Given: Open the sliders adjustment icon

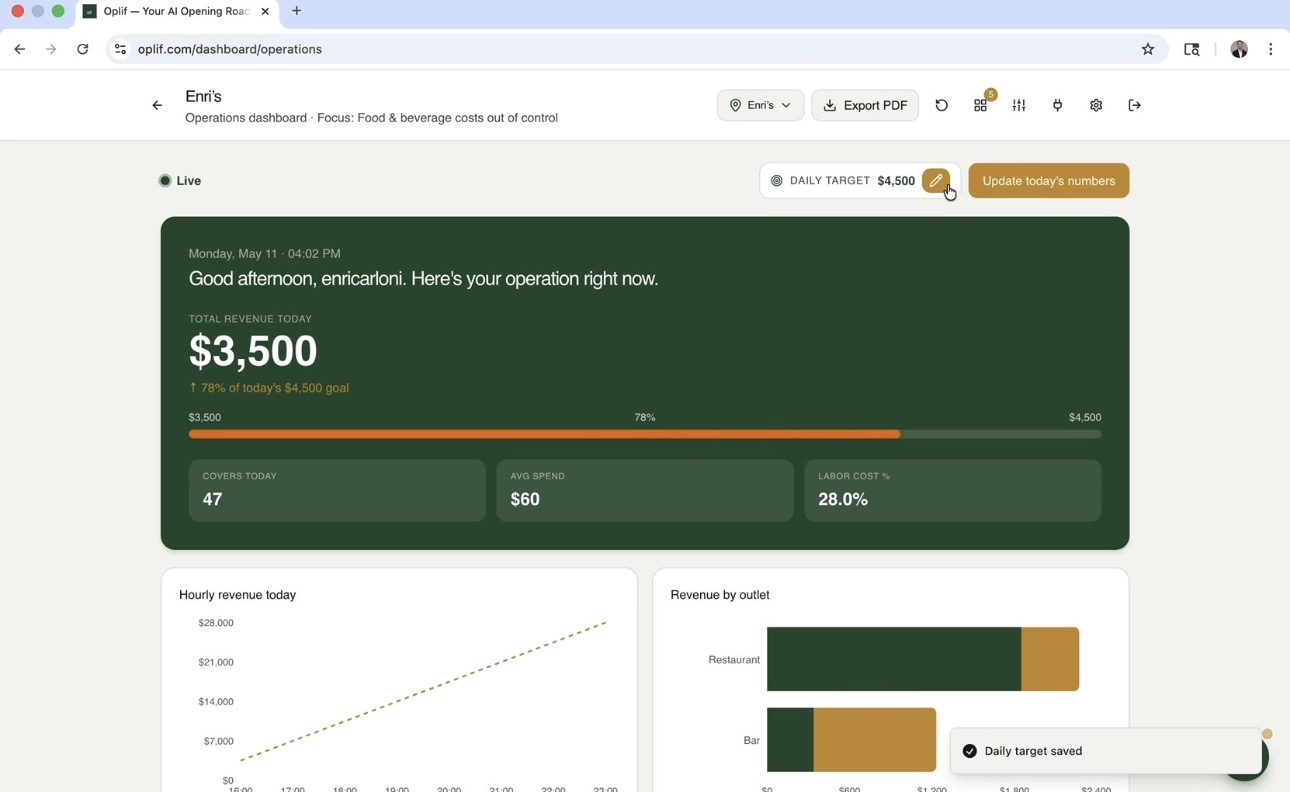Looking at the screenshot, I should (x=1019, y=105).
